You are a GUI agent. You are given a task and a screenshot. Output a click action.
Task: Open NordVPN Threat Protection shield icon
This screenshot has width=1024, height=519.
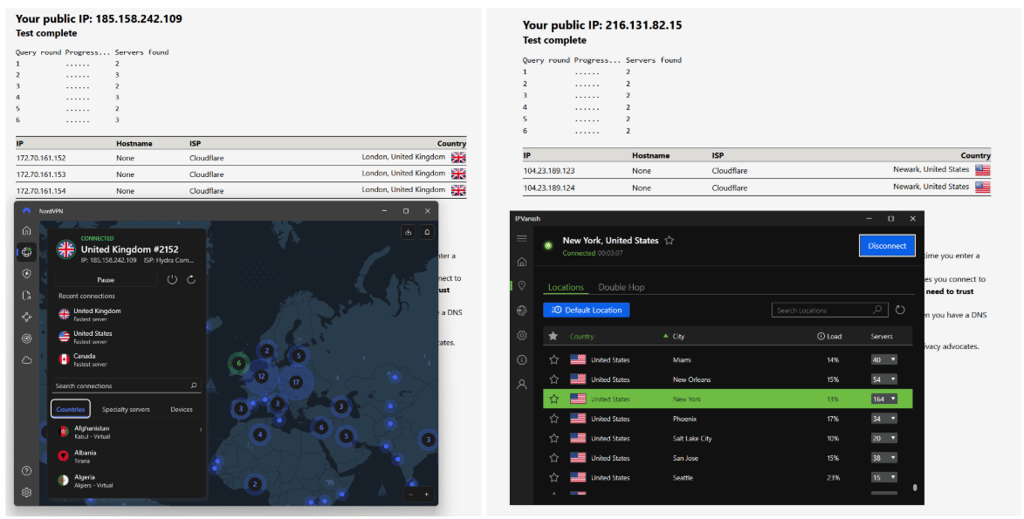(x=26, y=274)
